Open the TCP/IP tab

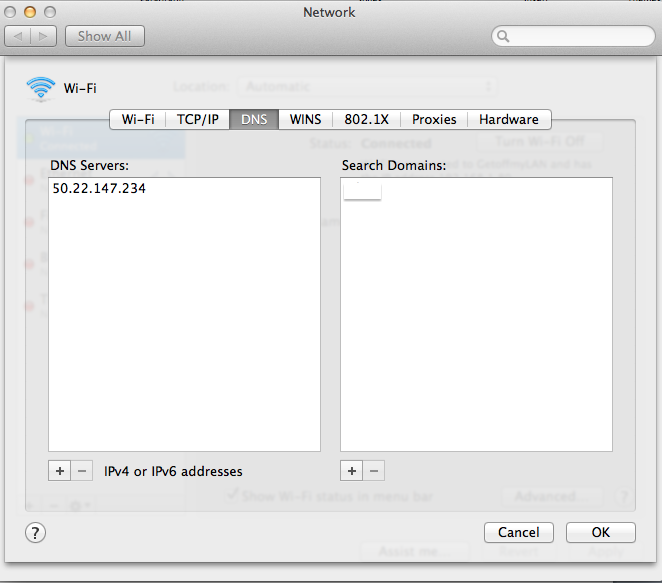pos(198,119)
